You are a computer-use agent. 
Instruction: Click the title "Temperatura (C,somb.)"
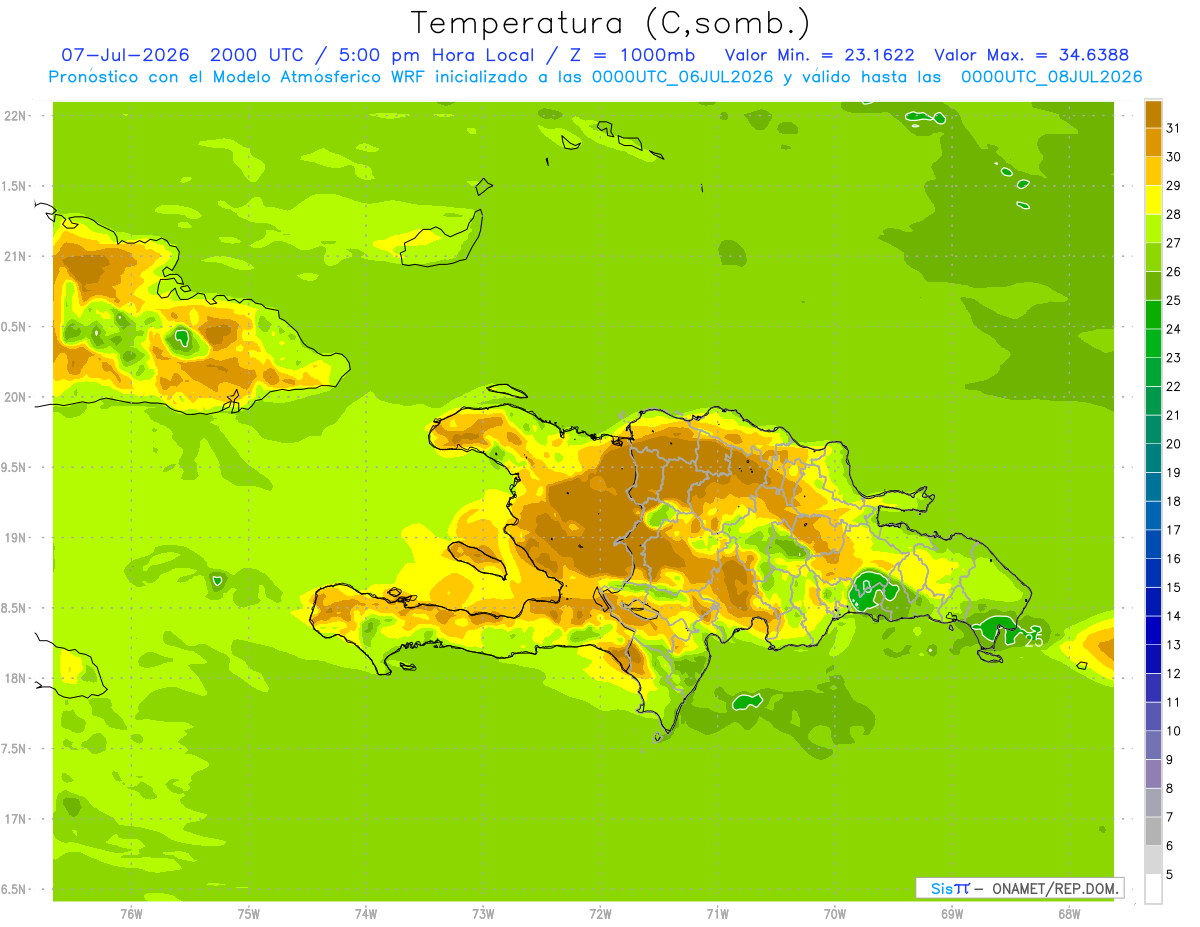click(611, 23)
